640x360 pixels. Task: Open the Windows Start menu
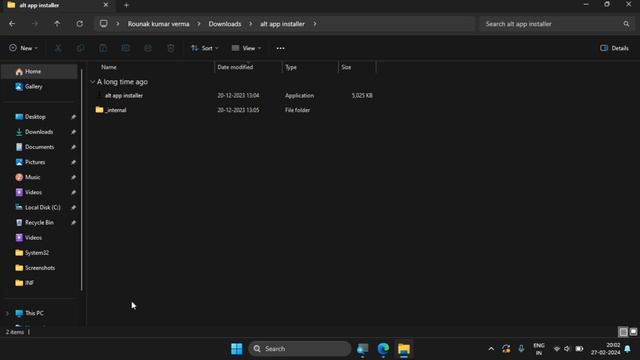tap(237, 349)
